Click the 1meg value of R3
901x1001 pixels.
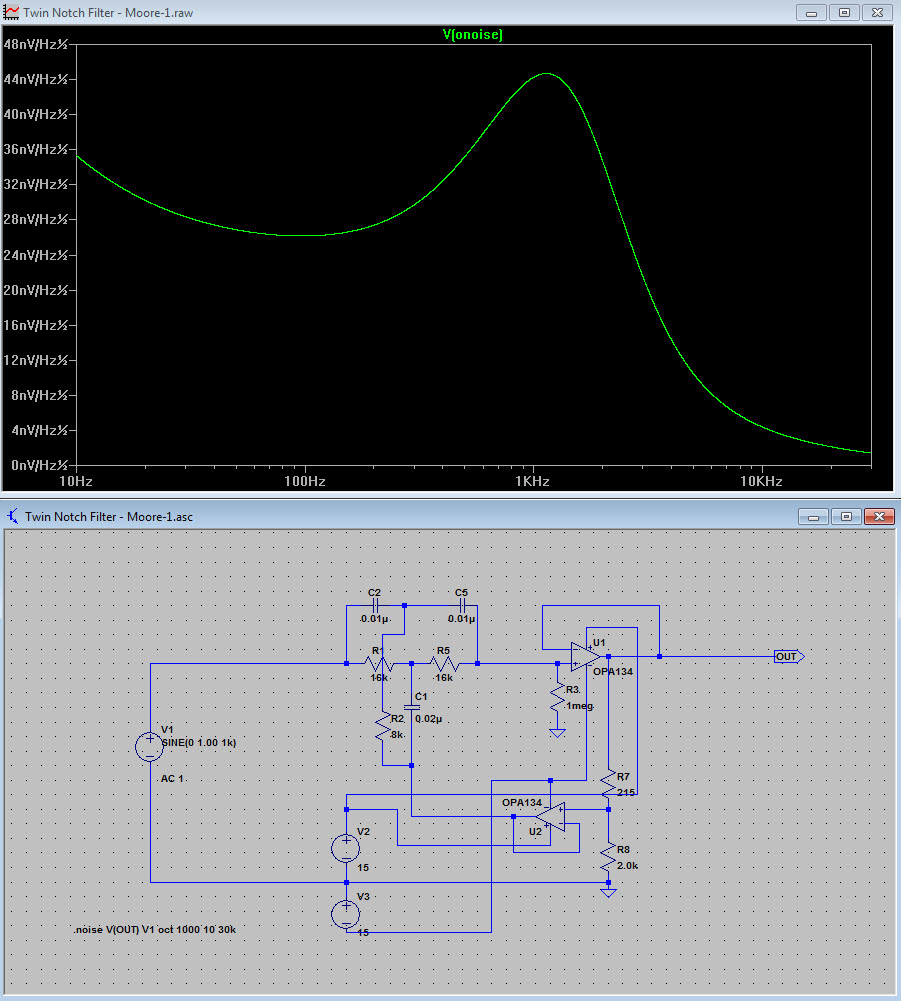pos(580,705)
